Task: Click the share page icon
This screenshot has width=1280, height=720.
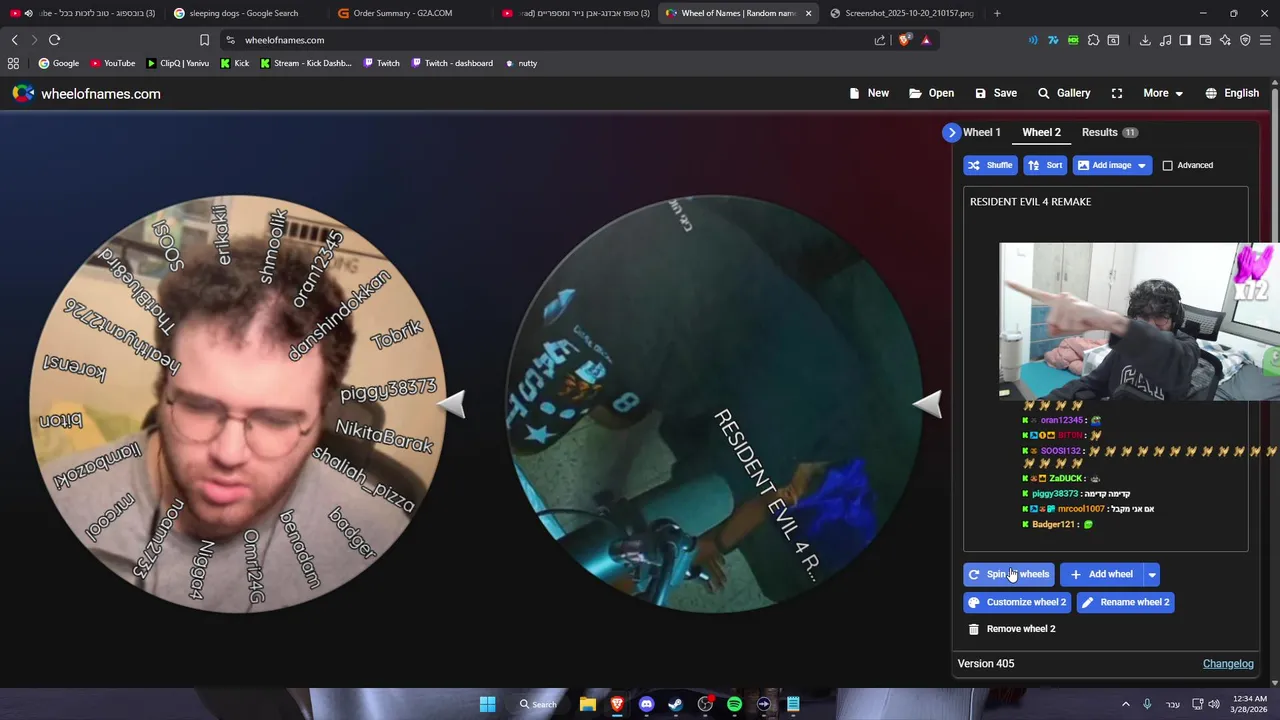Action: pyautogui.click(x=879, y=40)
